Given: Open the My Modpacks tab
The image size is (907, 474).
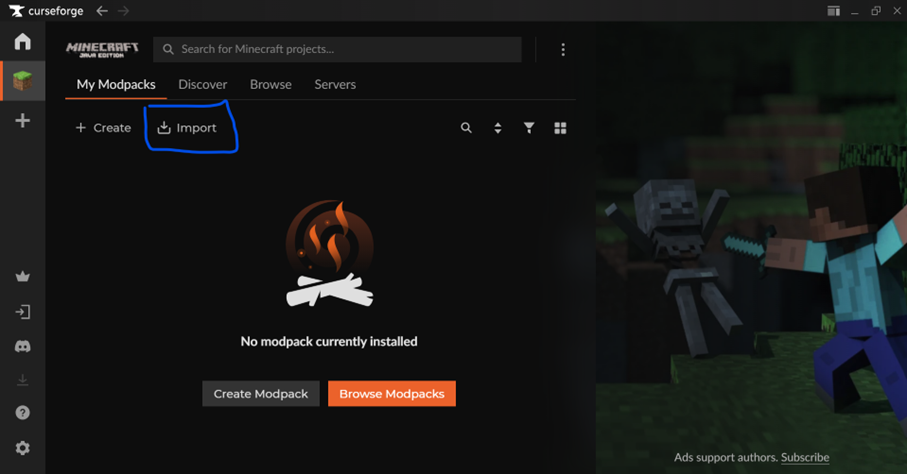Looking at the screenshot, I should [x=116, y=84].
